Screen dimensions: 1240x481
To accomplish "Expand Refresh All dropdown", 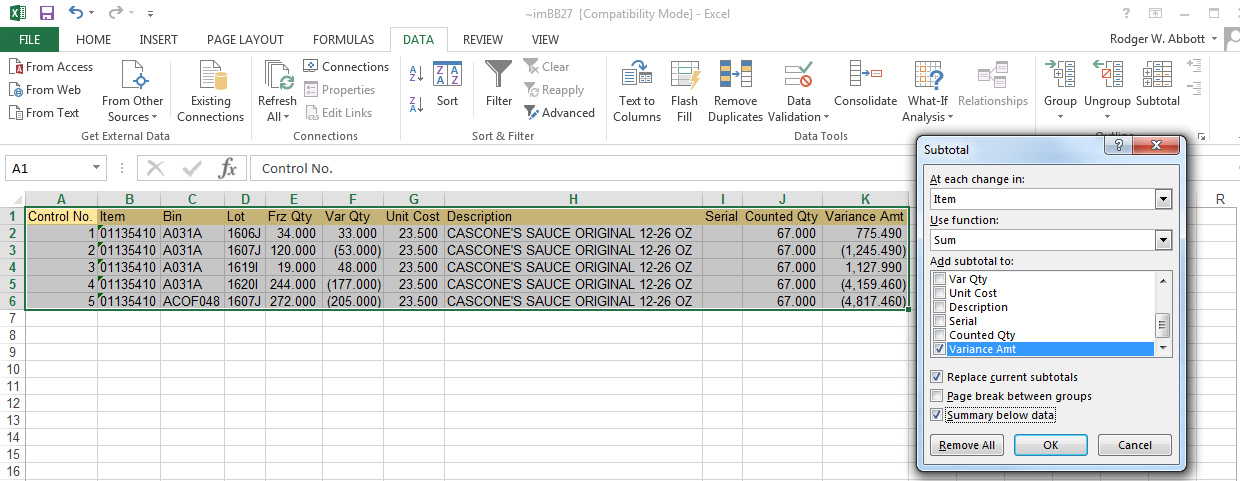I will [x=288, y=117].
